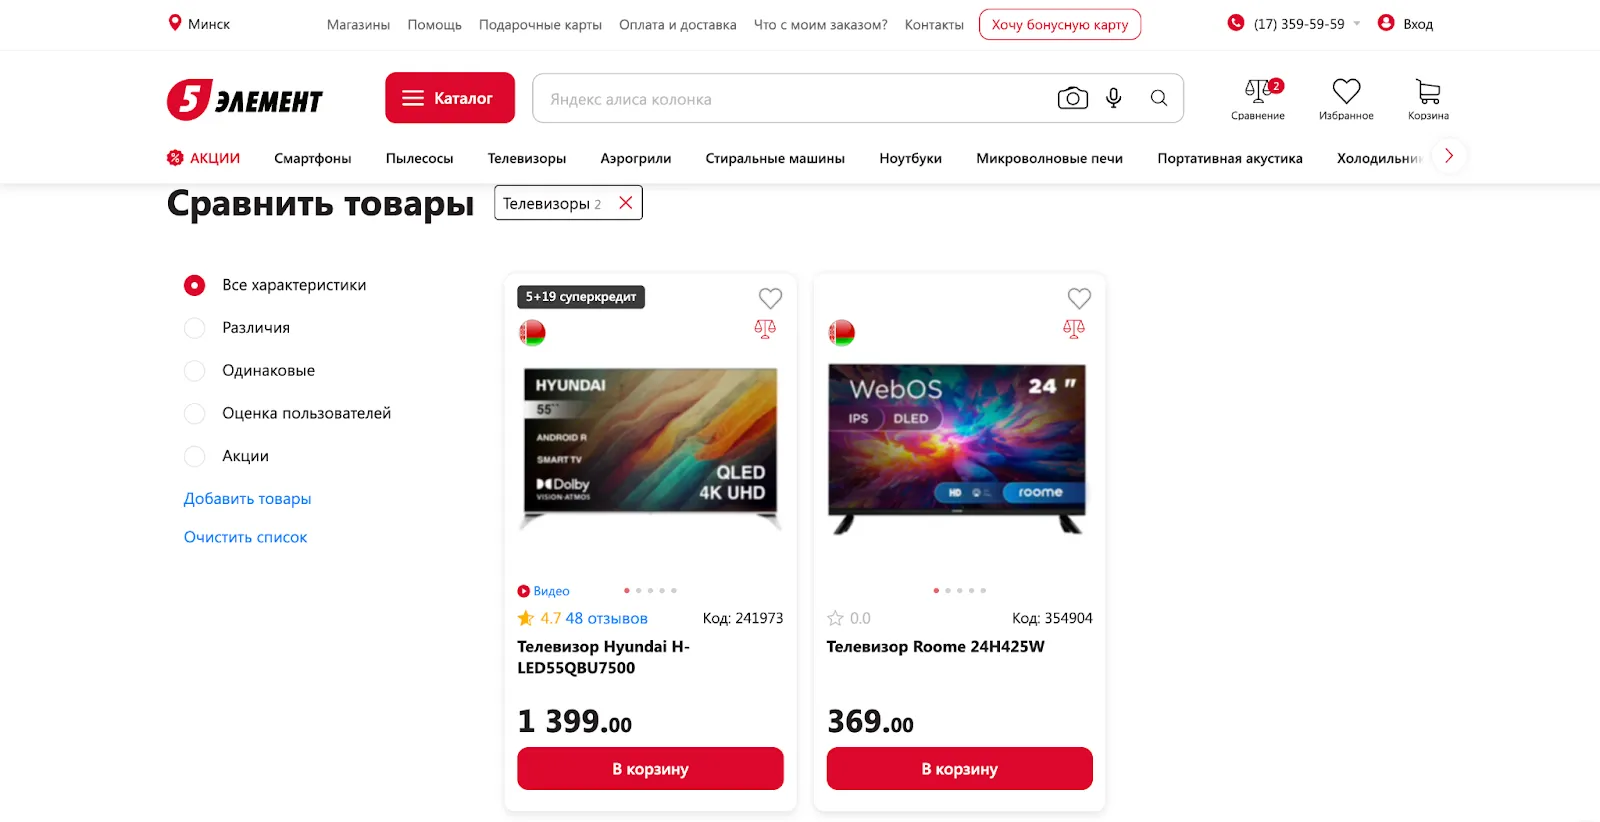Click compare scales icon on Roome TV card
Screen dimensions: 1600x822
tap(1073, 328)
